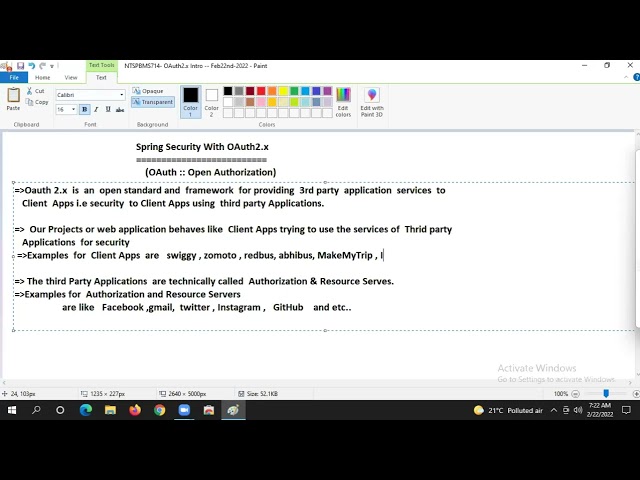
Task: Switch to the View ribbon tab
Action: (71, 77)
